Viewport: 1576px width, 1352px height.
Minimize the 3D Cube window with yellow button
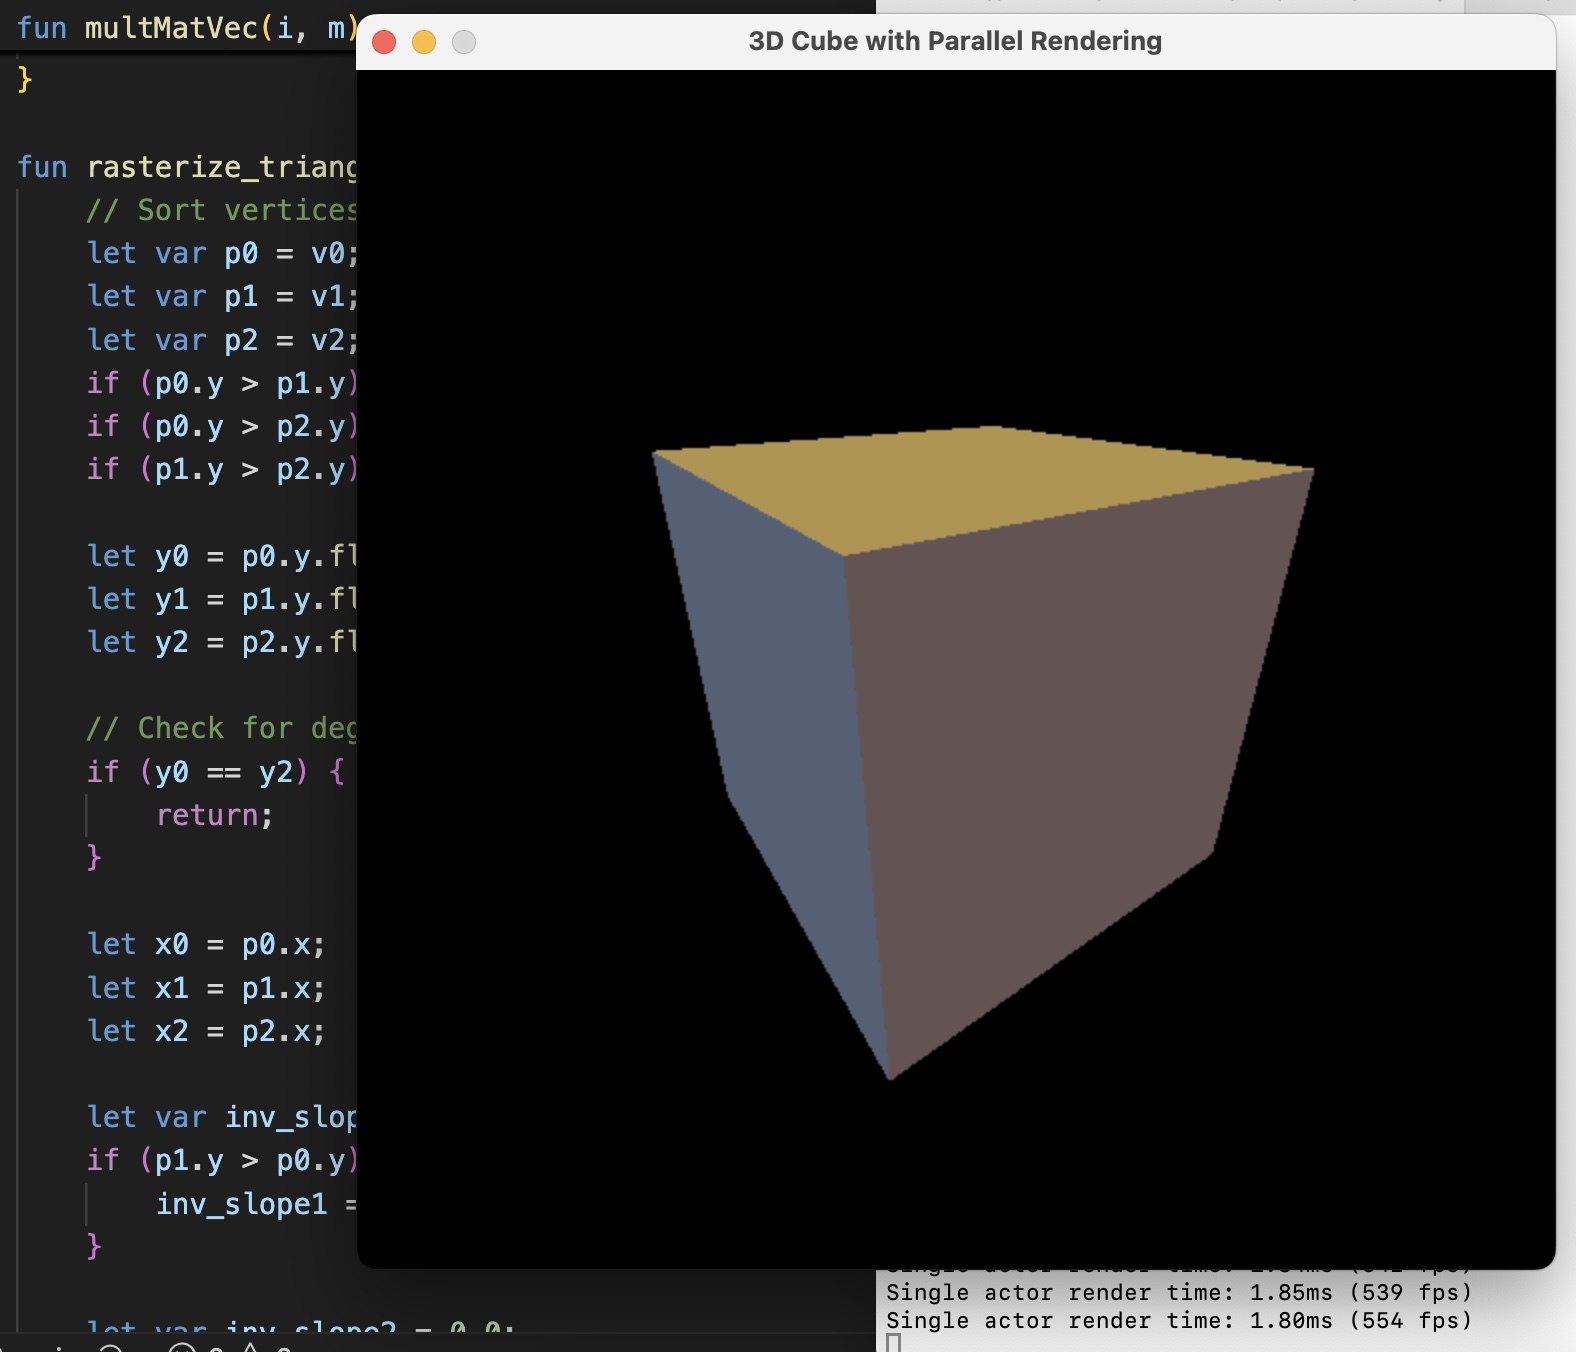coord(424,42)
